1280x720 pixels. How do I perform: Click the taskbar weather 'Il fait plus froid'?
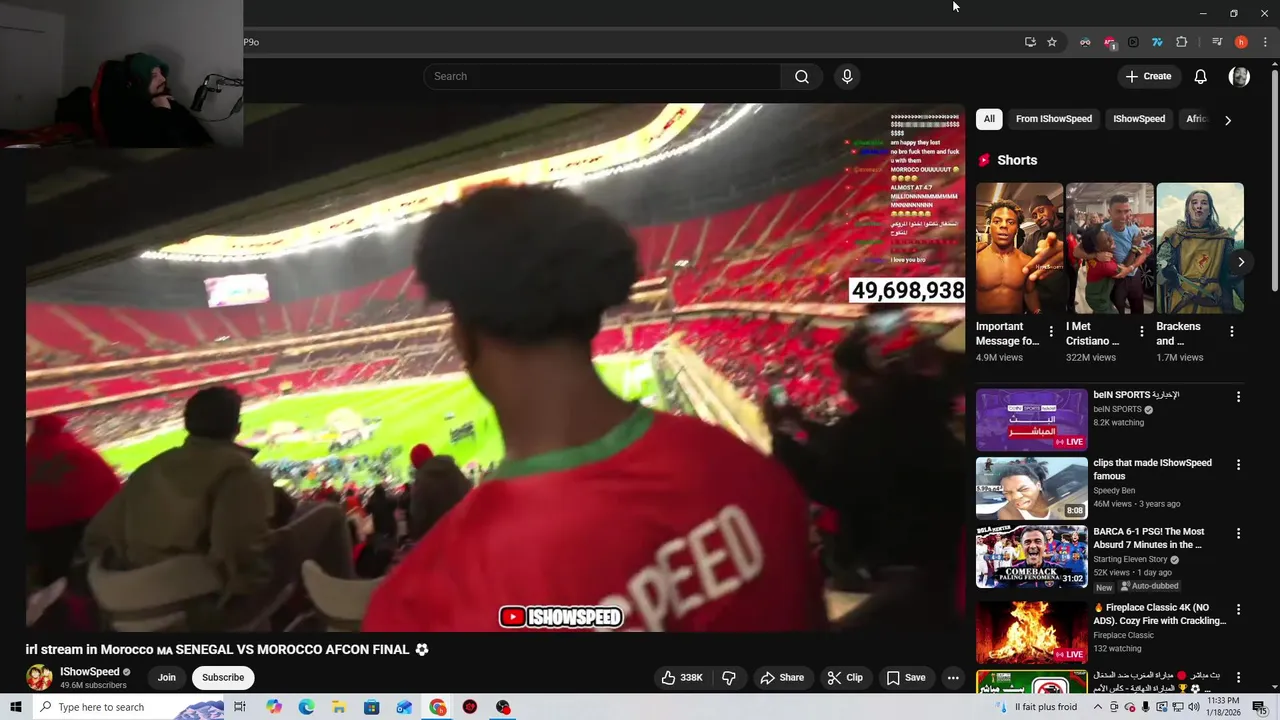point(1037,707)
